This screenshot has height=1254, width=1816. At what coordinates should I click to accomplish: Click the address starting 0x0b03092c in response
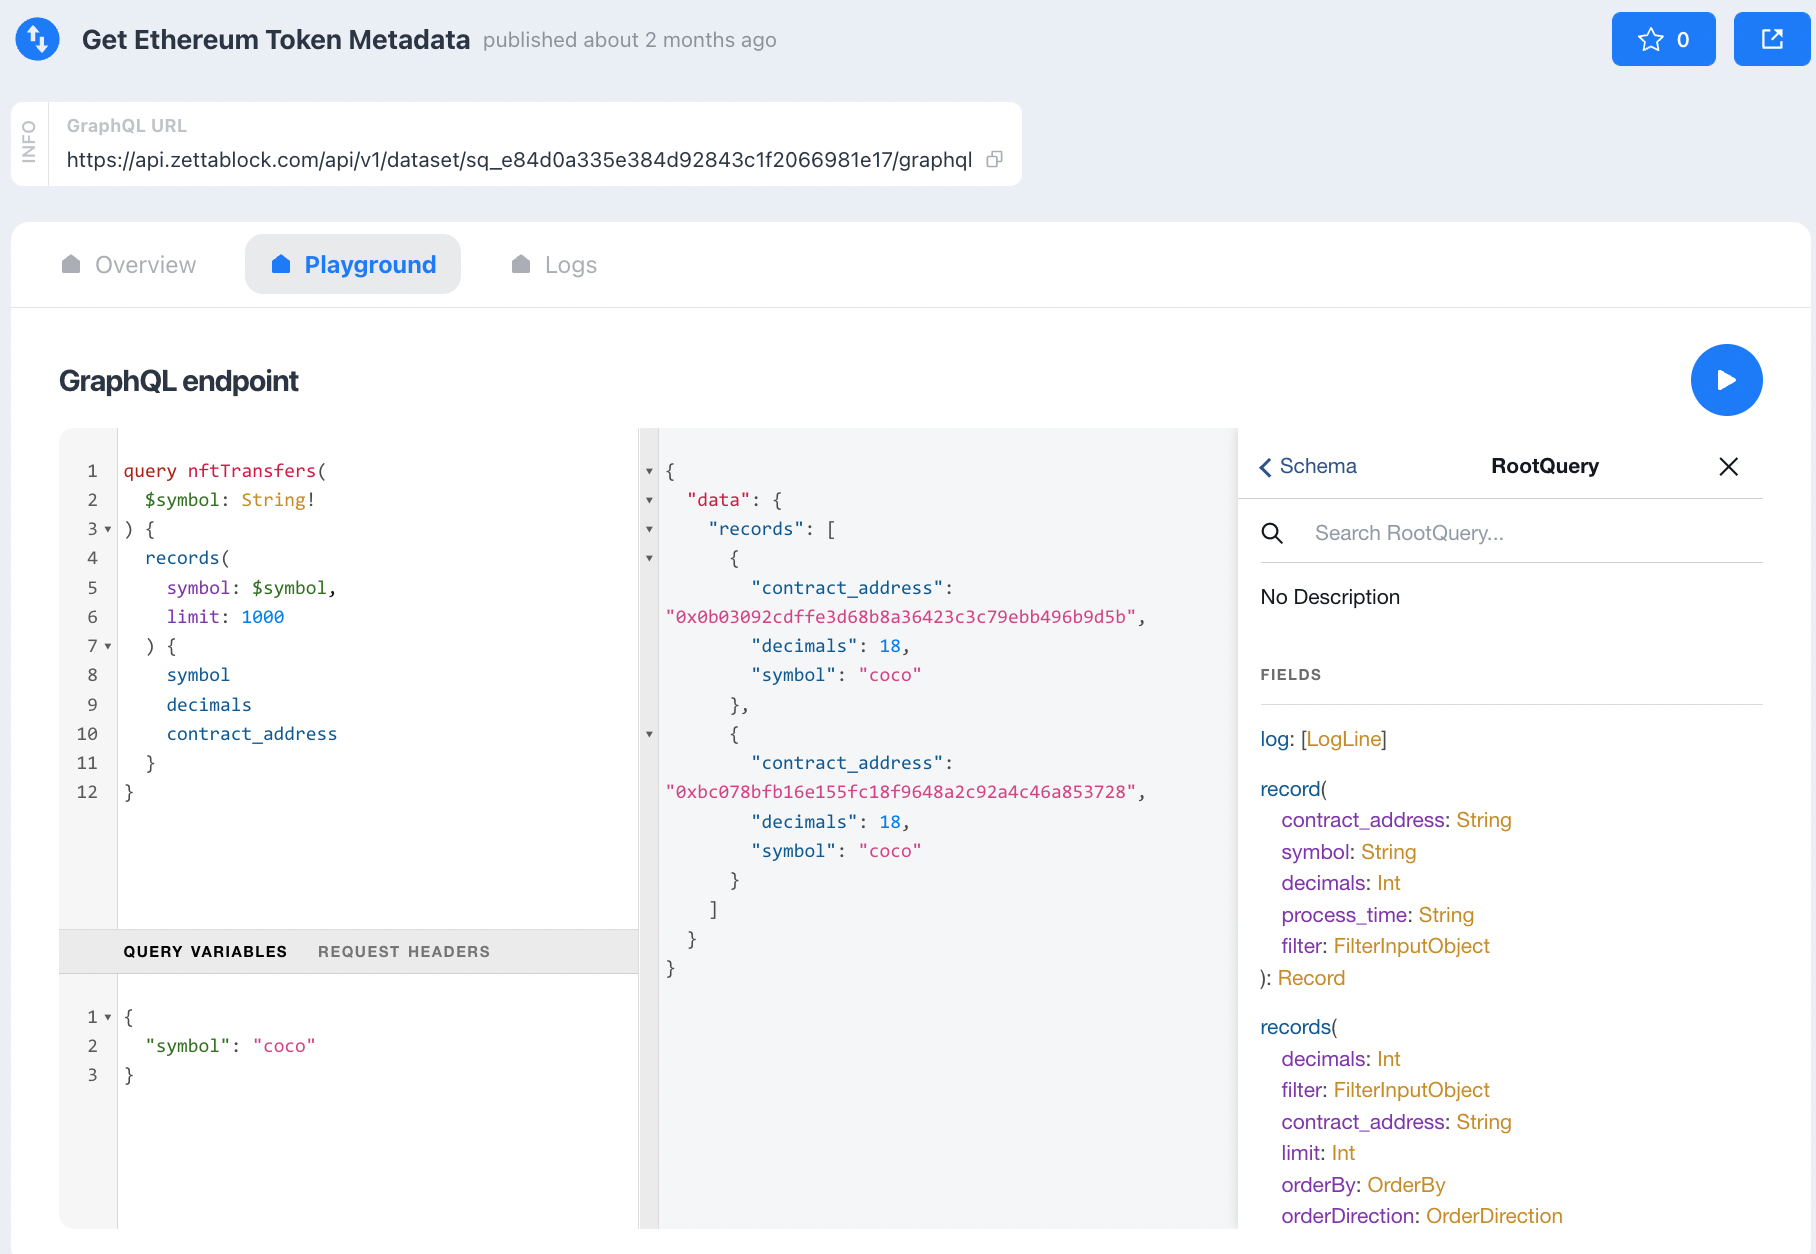[x=900, y=617]
